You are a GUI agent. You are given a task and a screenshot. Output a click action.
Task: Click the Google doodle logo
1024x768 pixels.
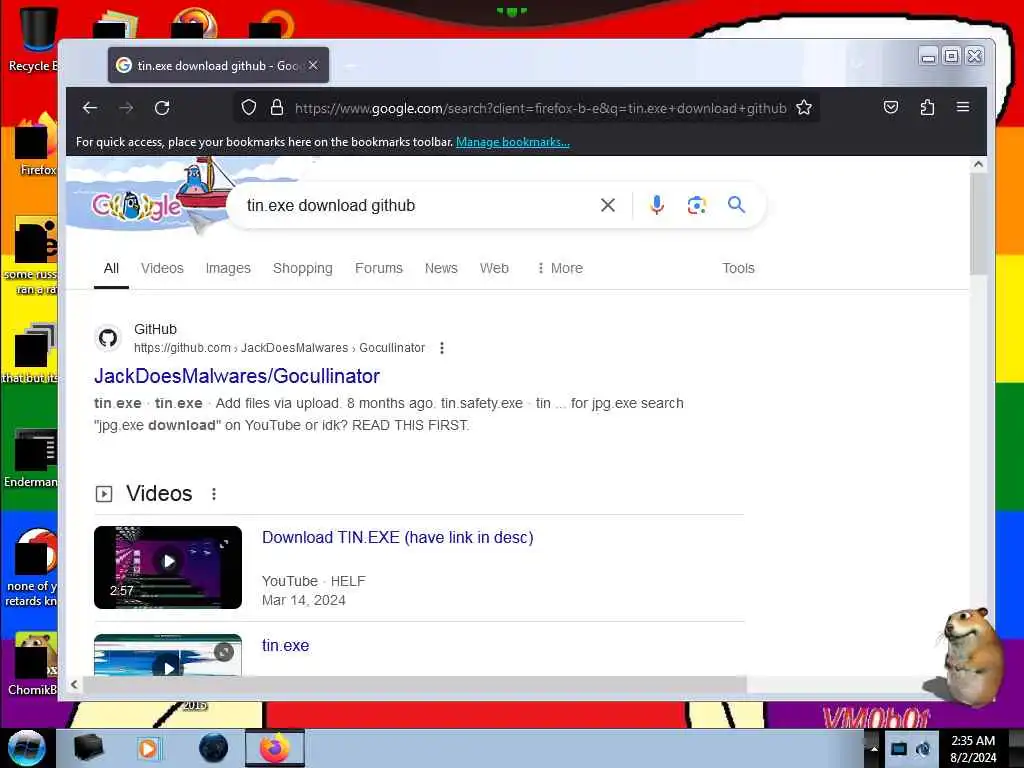tap(137, 206)
